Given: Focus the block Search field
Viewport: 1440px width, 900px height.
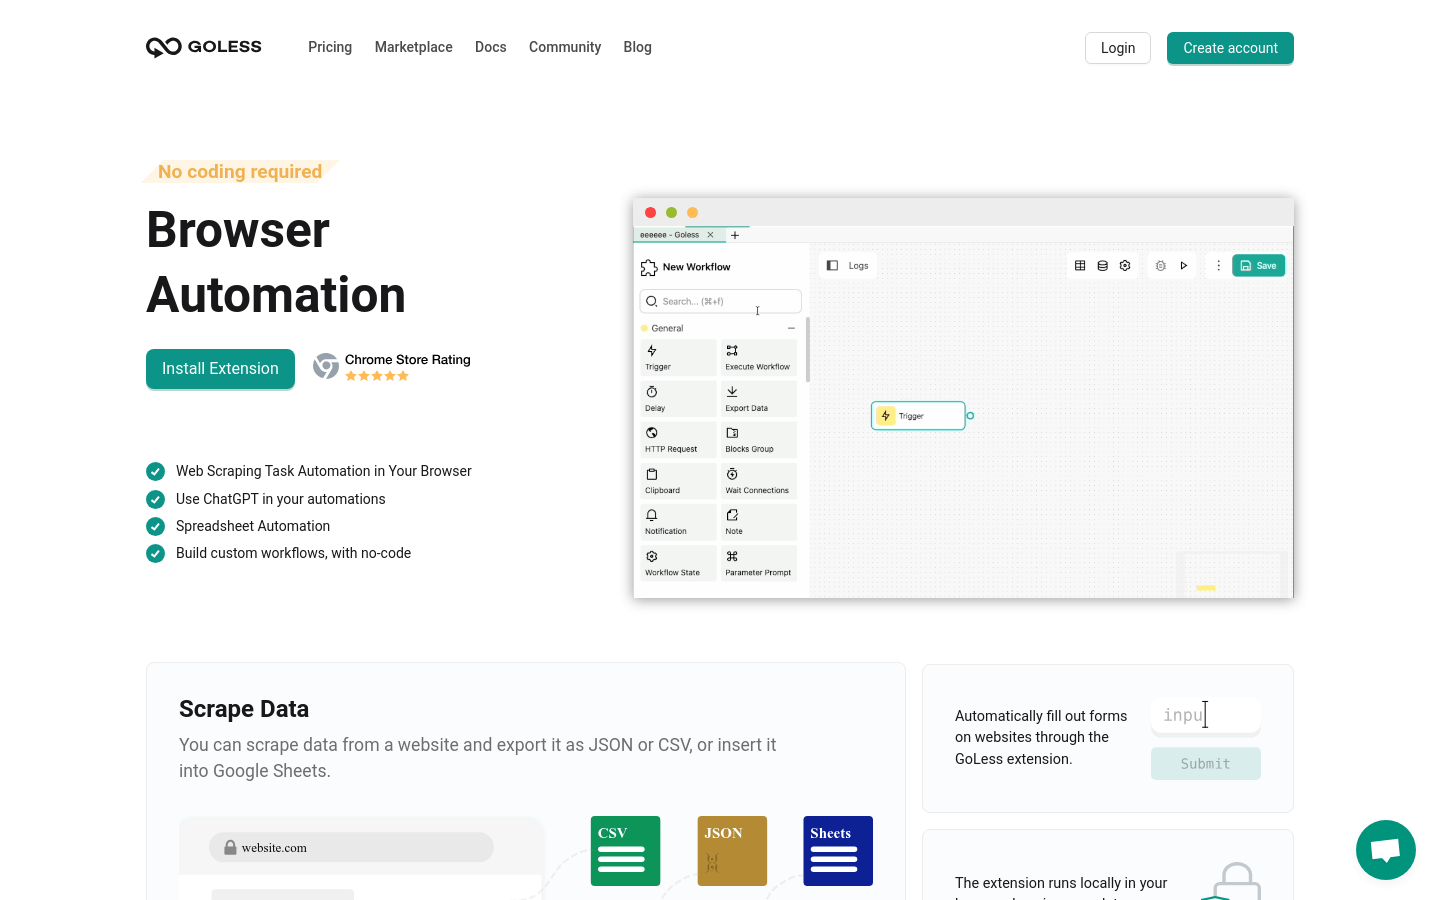Looking at the screenshot, I should 720,301.
